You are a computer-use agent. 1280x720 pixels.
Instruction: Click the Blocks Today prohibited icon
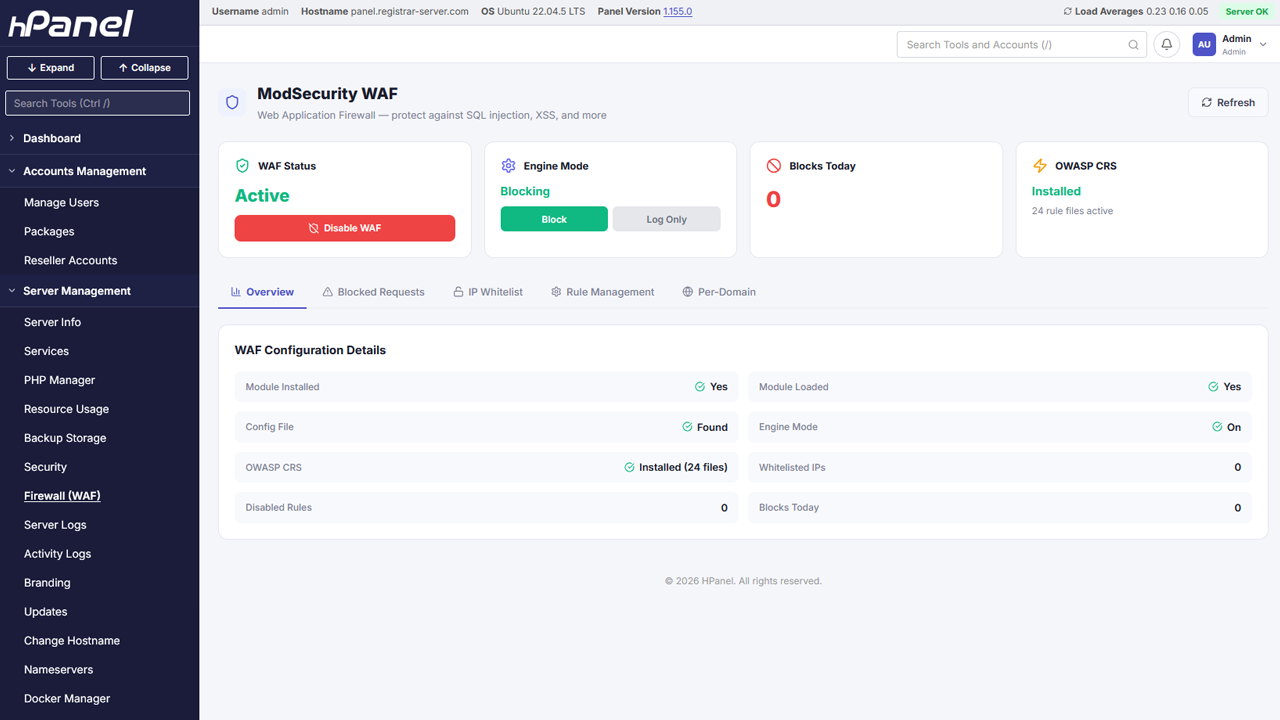(x=774, y=166)
